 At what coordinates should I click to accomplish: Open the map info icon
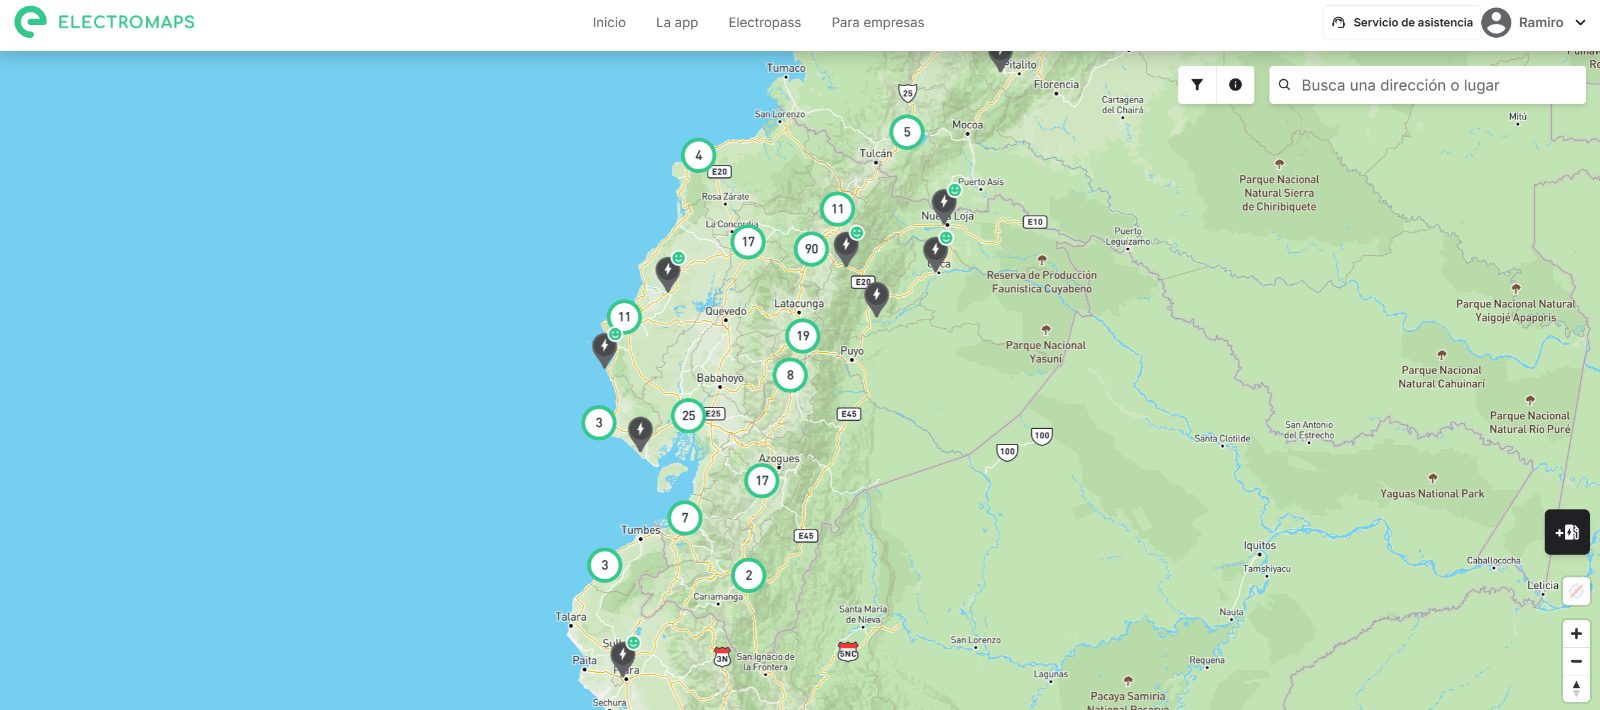tap(1235, 85)
